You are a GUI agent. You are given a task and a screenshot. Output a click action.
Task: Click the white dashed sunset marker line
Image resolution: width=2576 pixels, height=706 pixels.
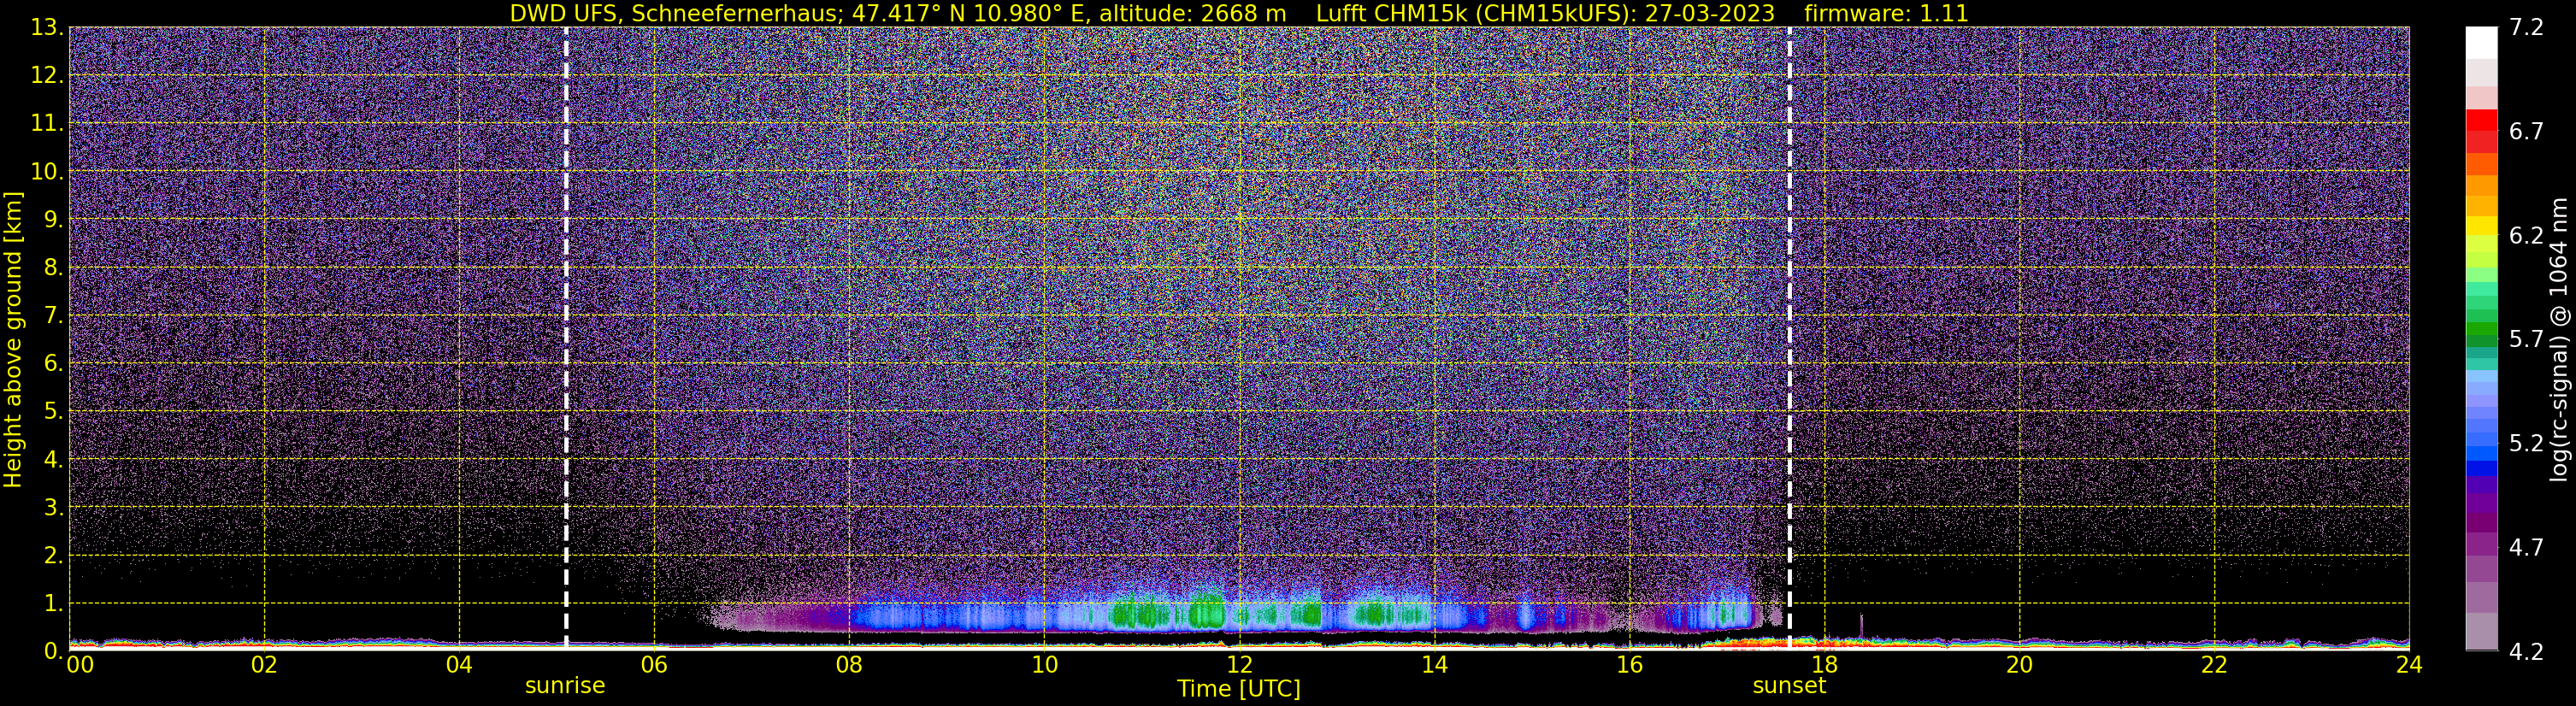tap(1789, 338)
